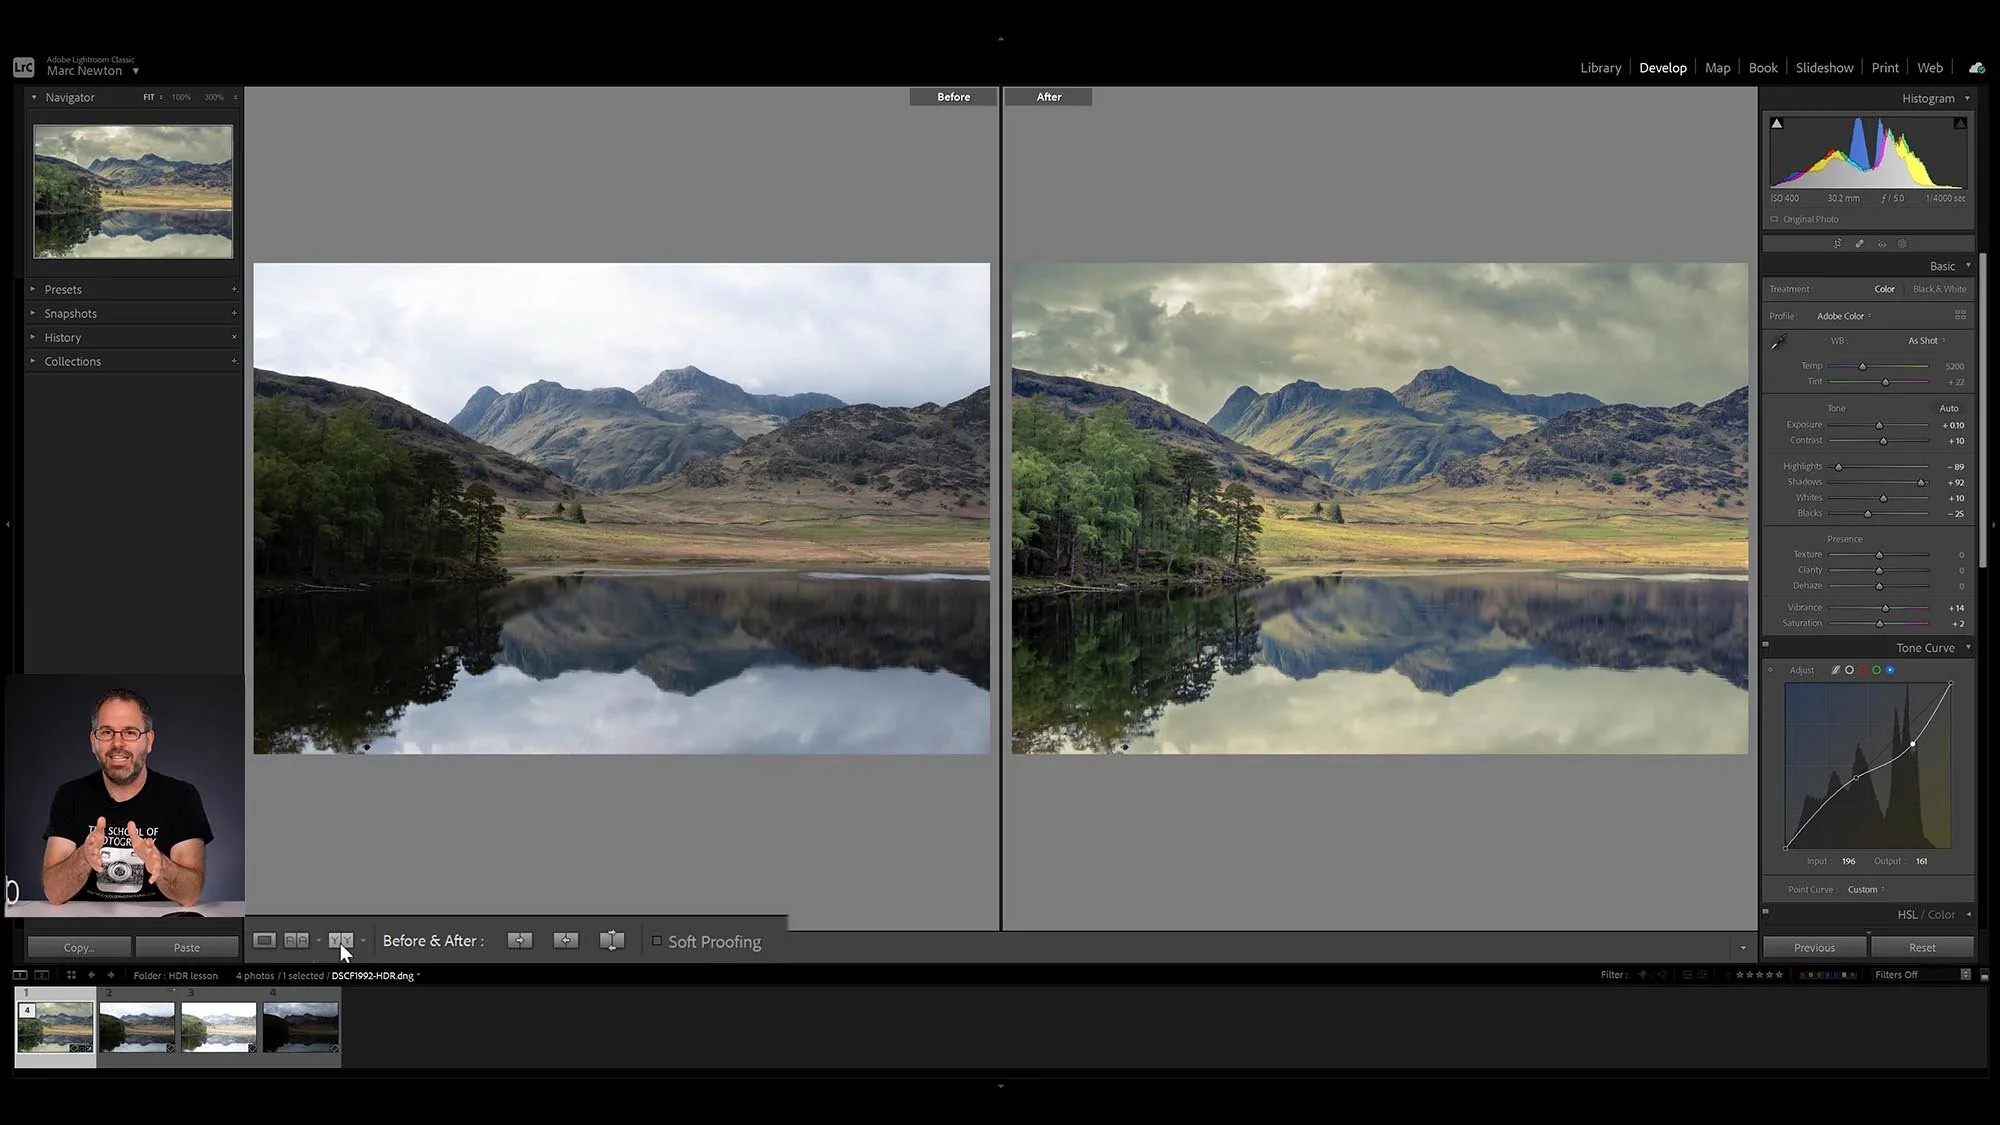
Task: Swap before and after settings
Action: [612, 941]
